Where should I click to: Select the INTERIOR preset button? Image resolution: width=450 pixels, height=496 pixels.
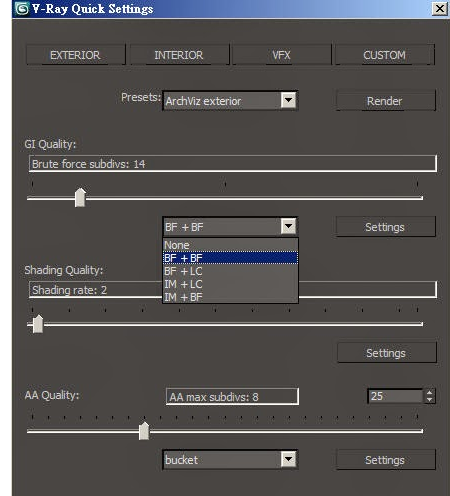tap(179, 55)
